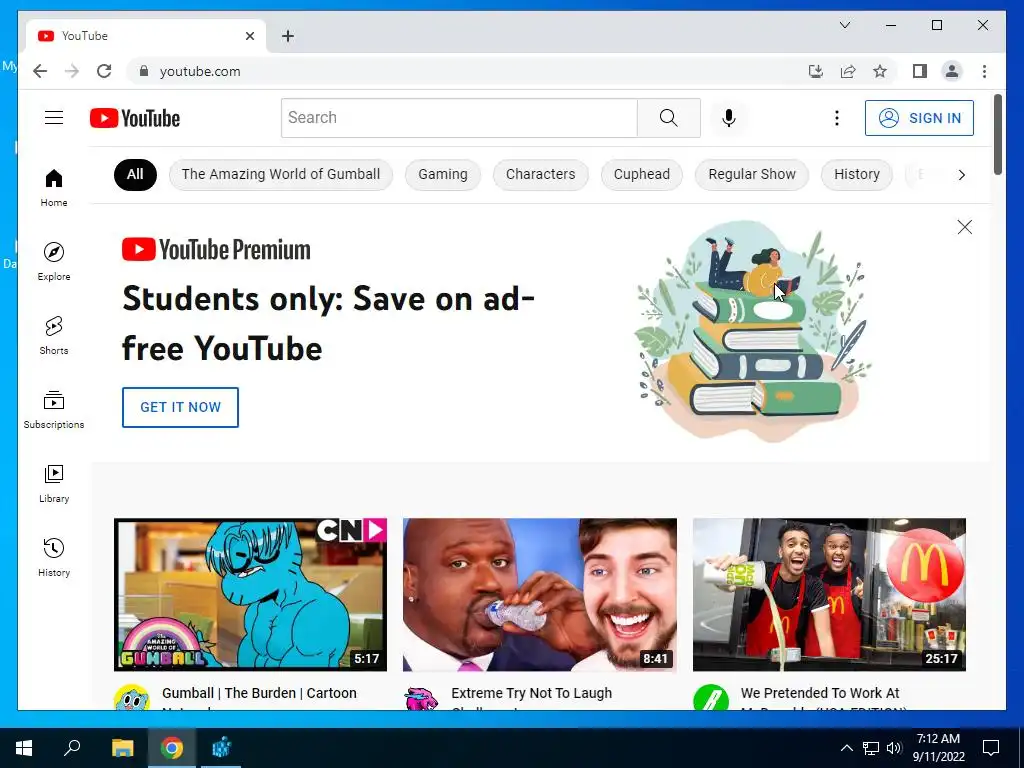Viewport: 1024px width, 768px height.
Task: Open Chrome profile avatar
Action: pos(952,71)
